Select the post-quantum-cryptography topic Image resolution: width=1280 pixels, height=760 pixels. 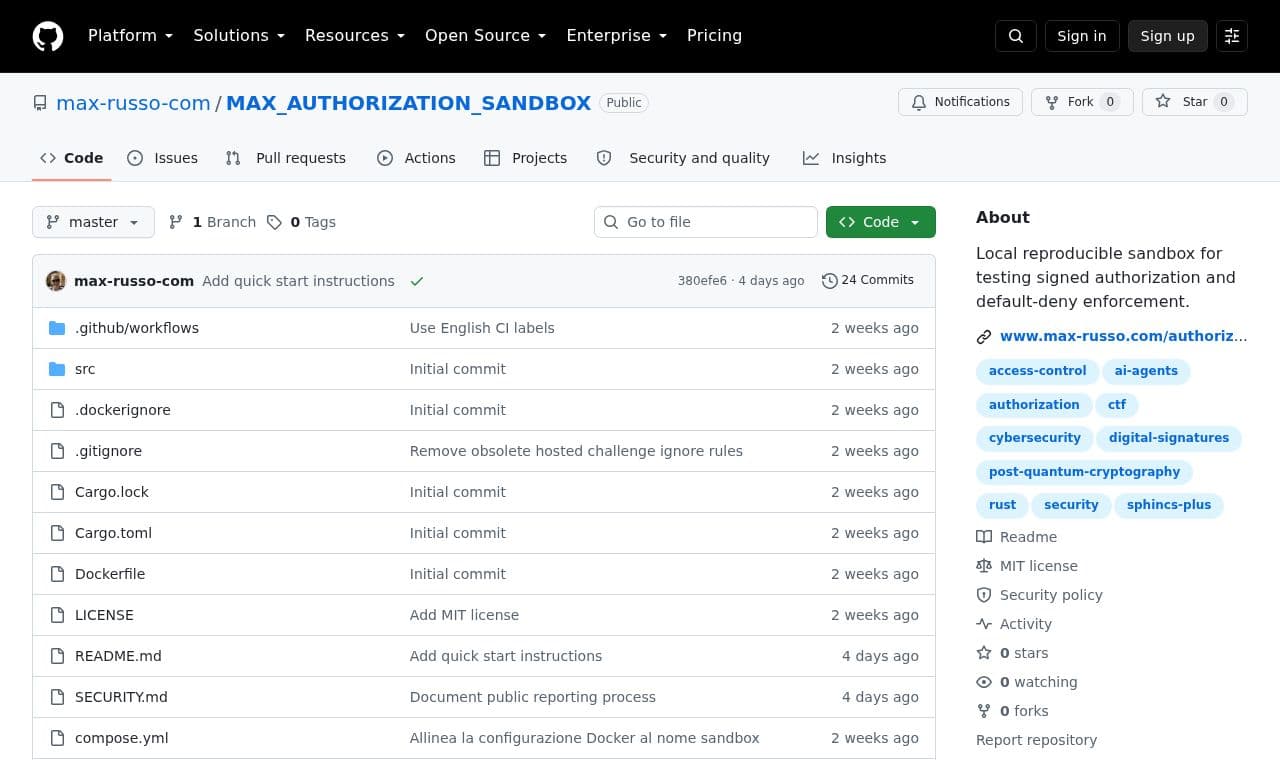click(1084, 472)
